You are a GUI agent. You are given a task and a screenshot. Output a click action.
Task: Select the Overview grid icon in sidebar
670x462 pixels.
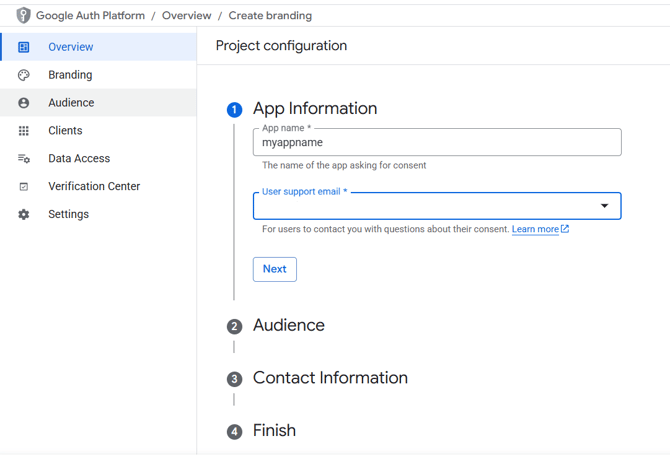24,47
